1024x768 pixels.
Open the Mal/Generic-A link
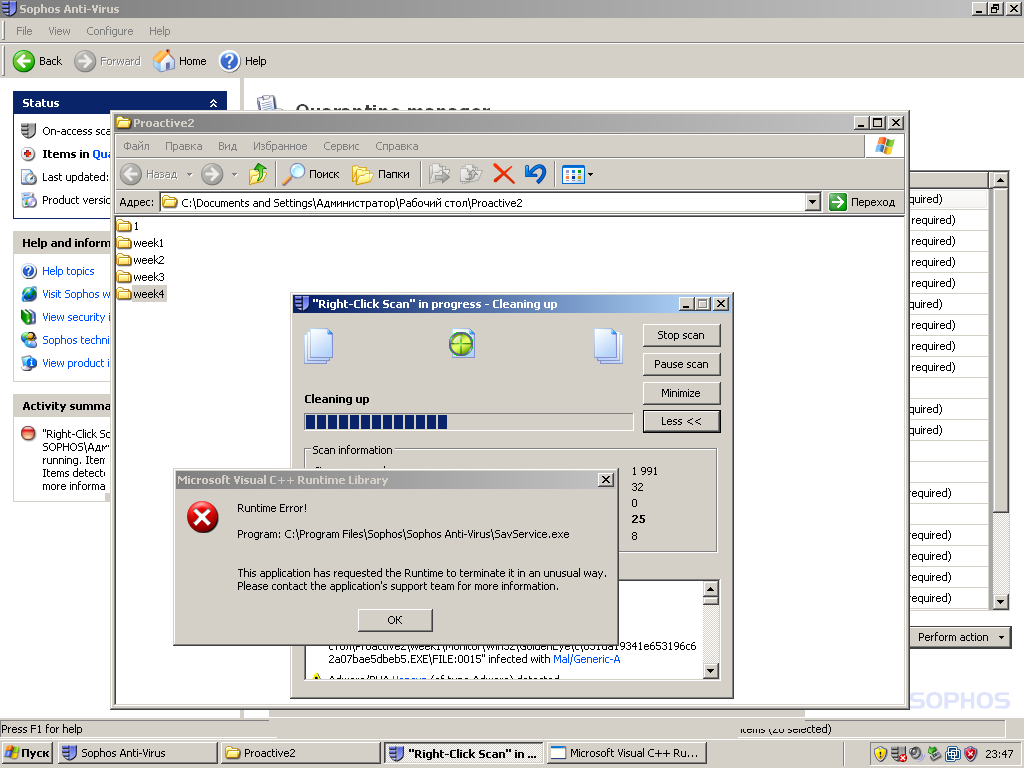point(586,659)
